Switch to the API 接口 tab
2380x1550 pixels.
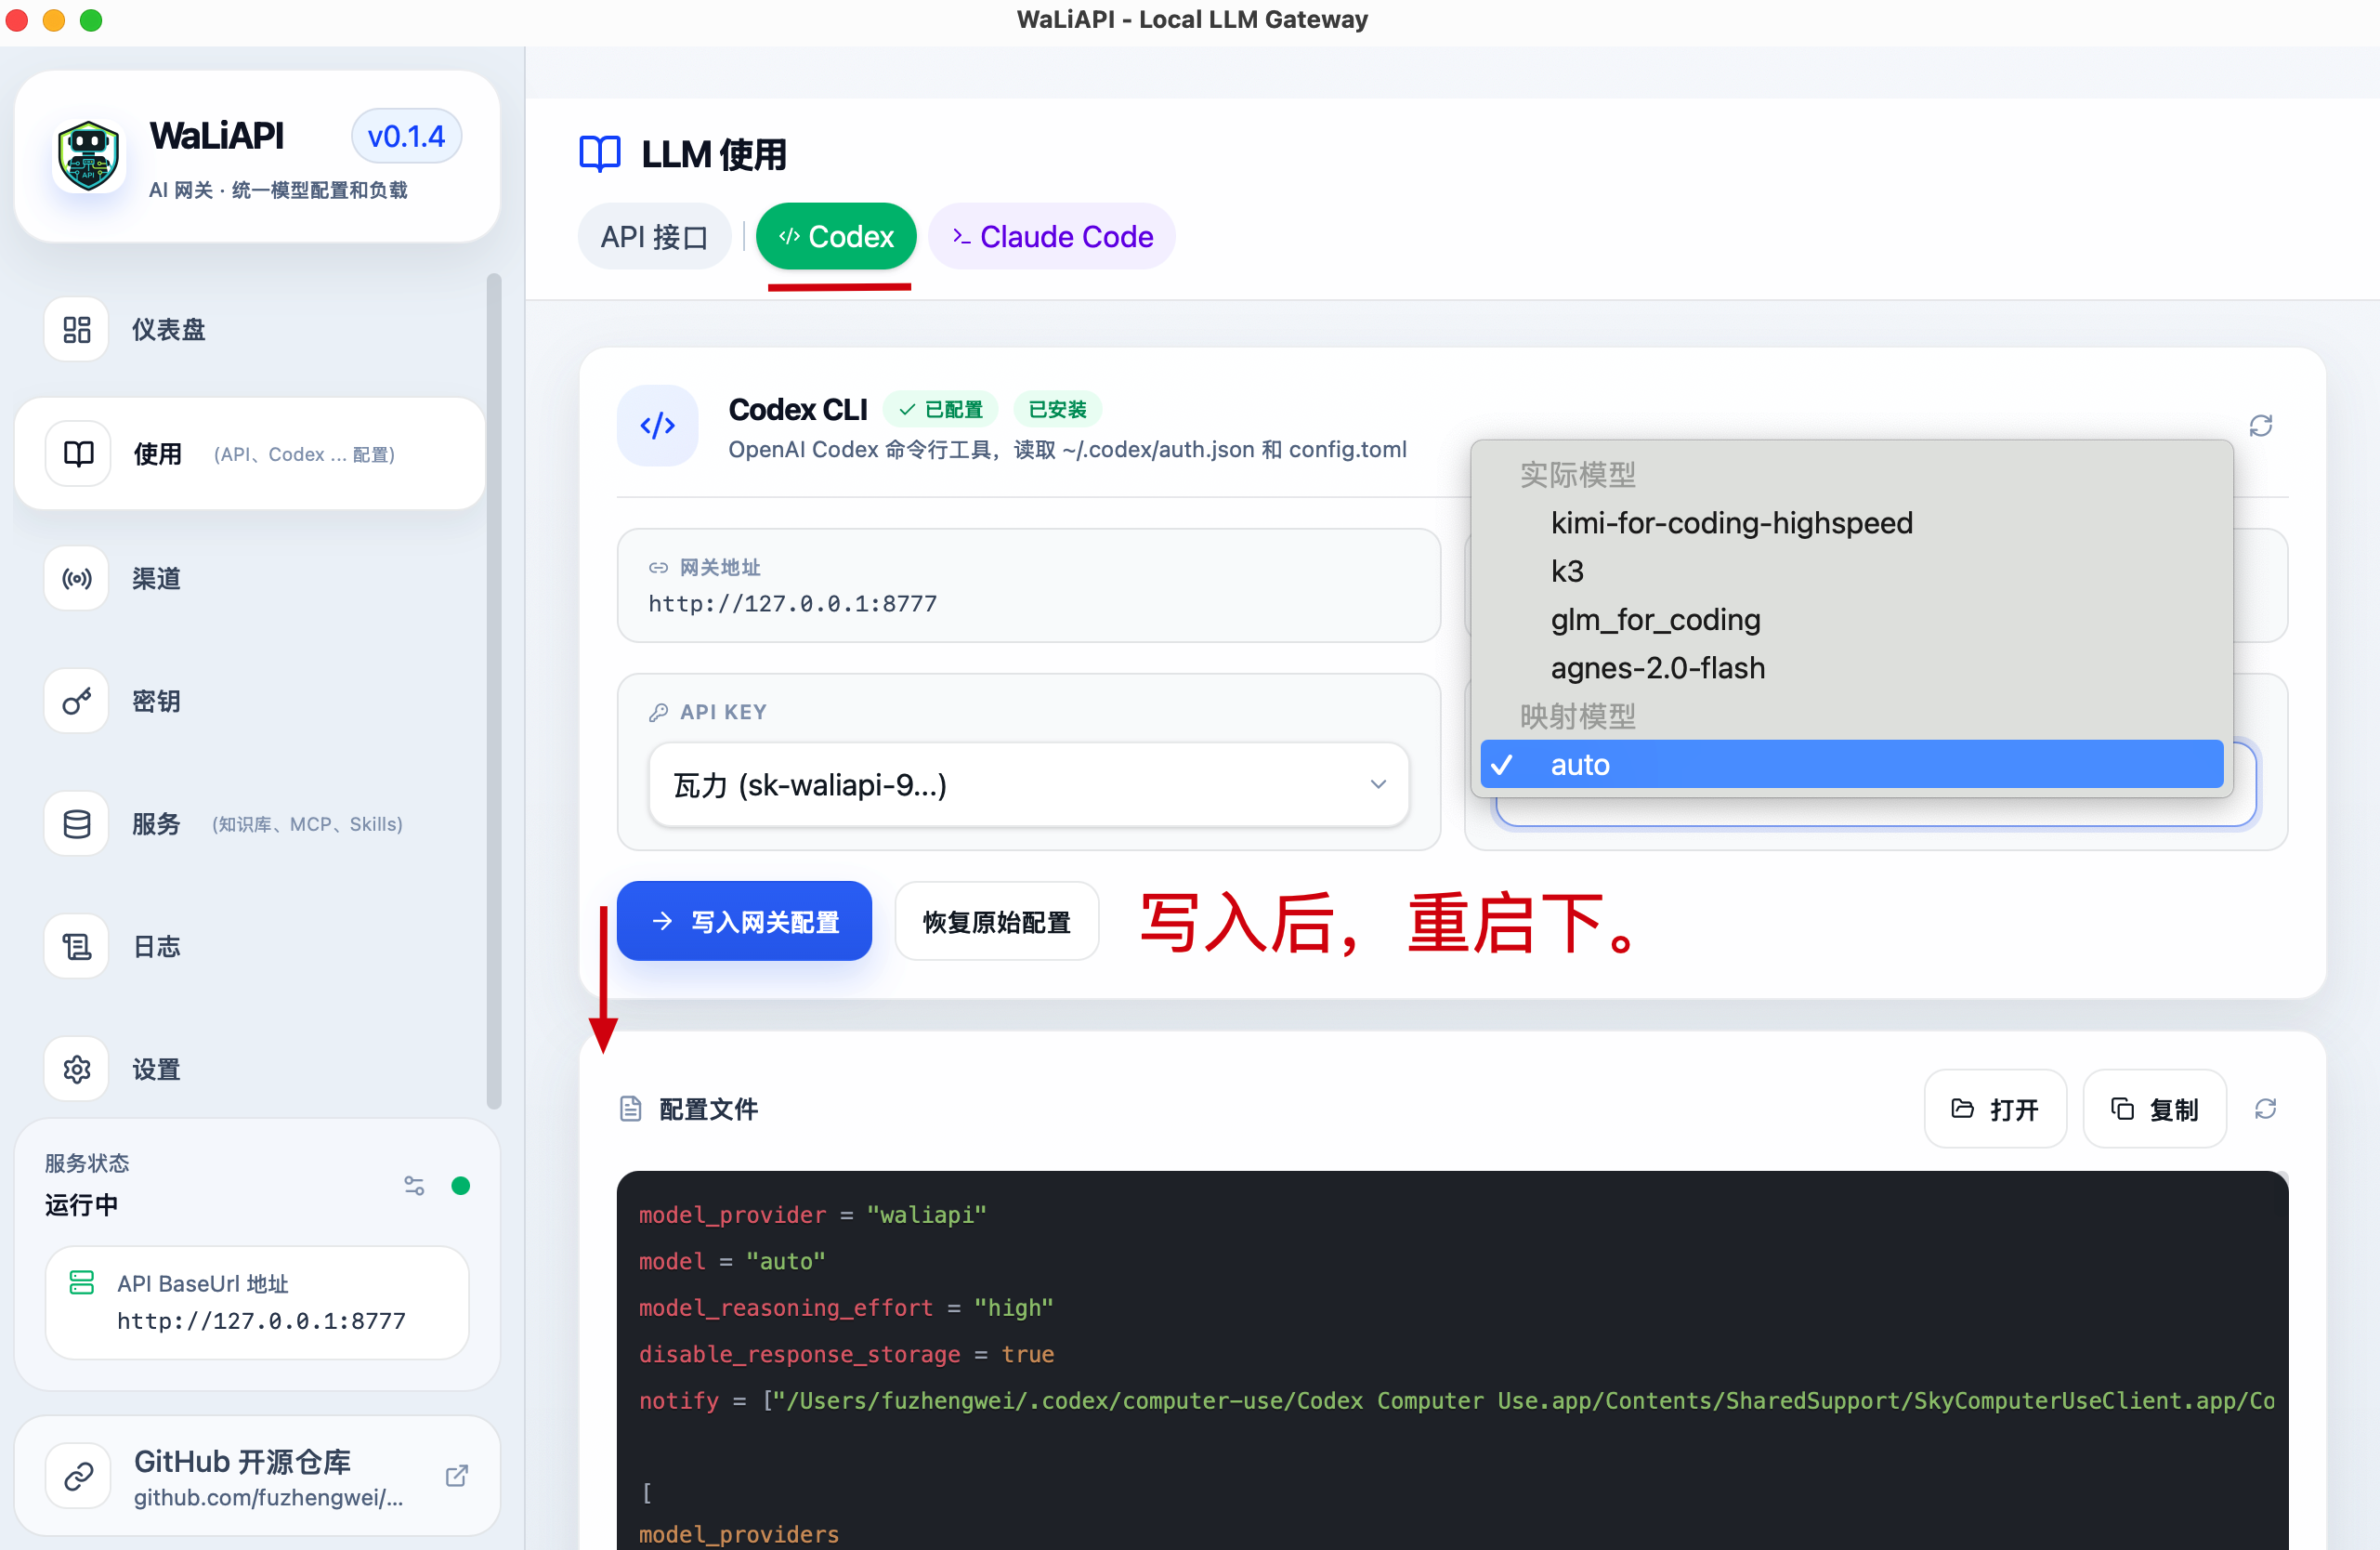click(654, 237)
